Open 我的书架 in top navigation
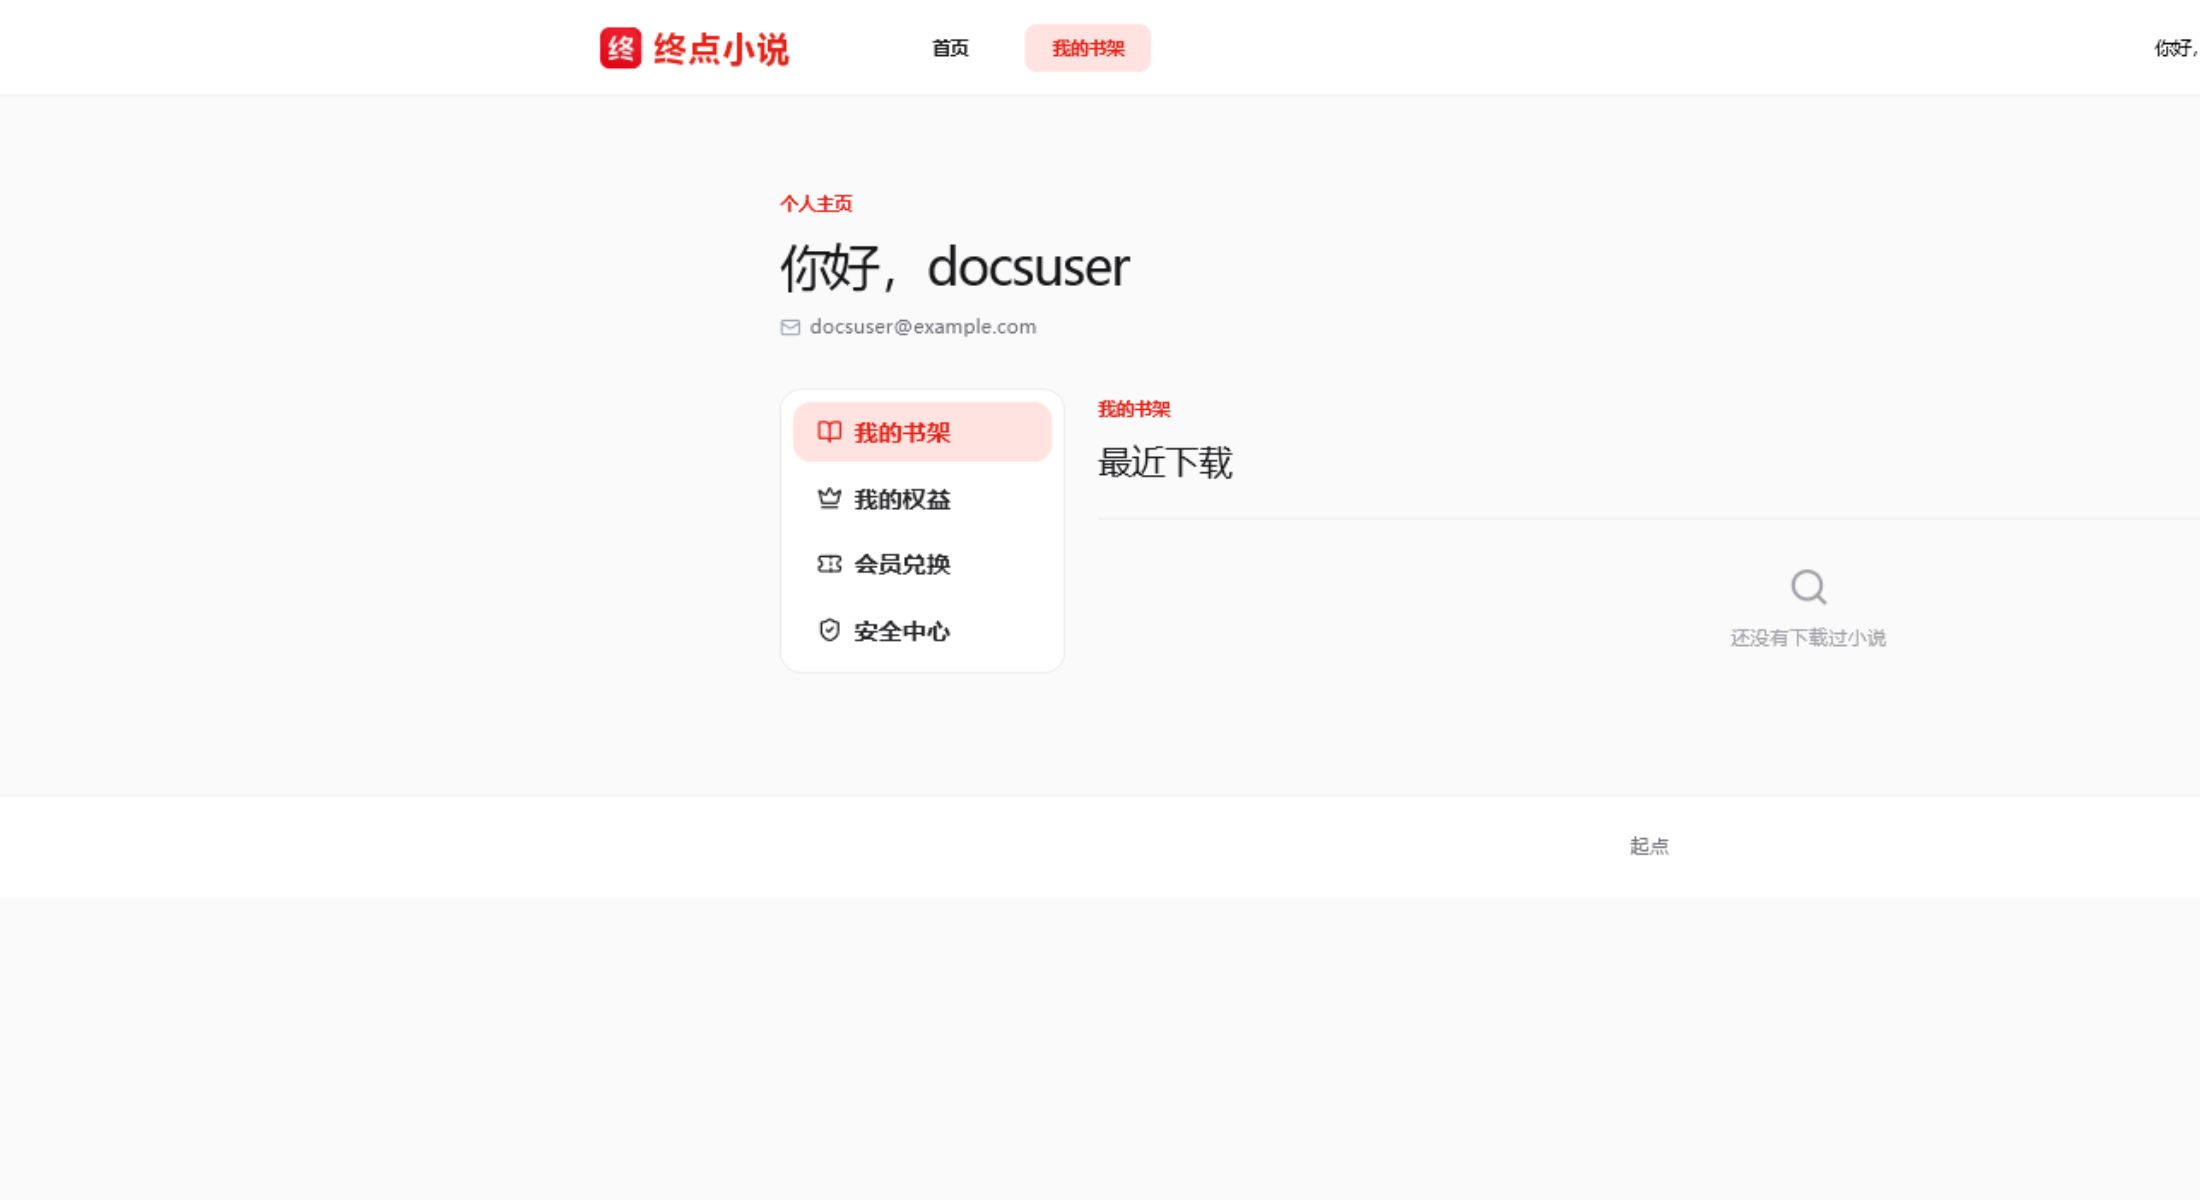 click(x=1087, y=48)
